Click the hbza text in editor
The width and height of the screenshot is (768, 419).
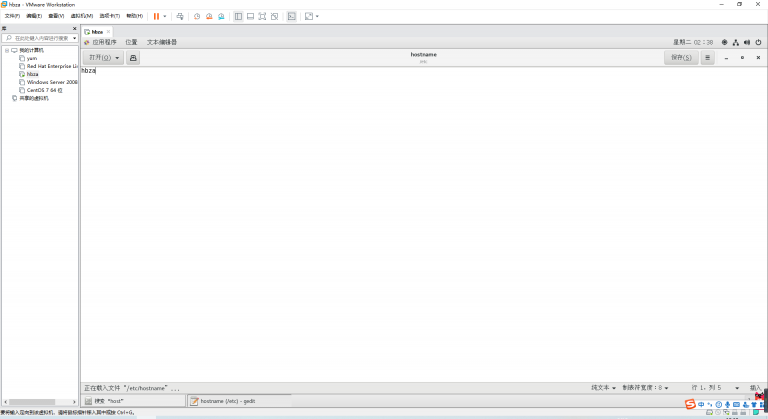88,71
